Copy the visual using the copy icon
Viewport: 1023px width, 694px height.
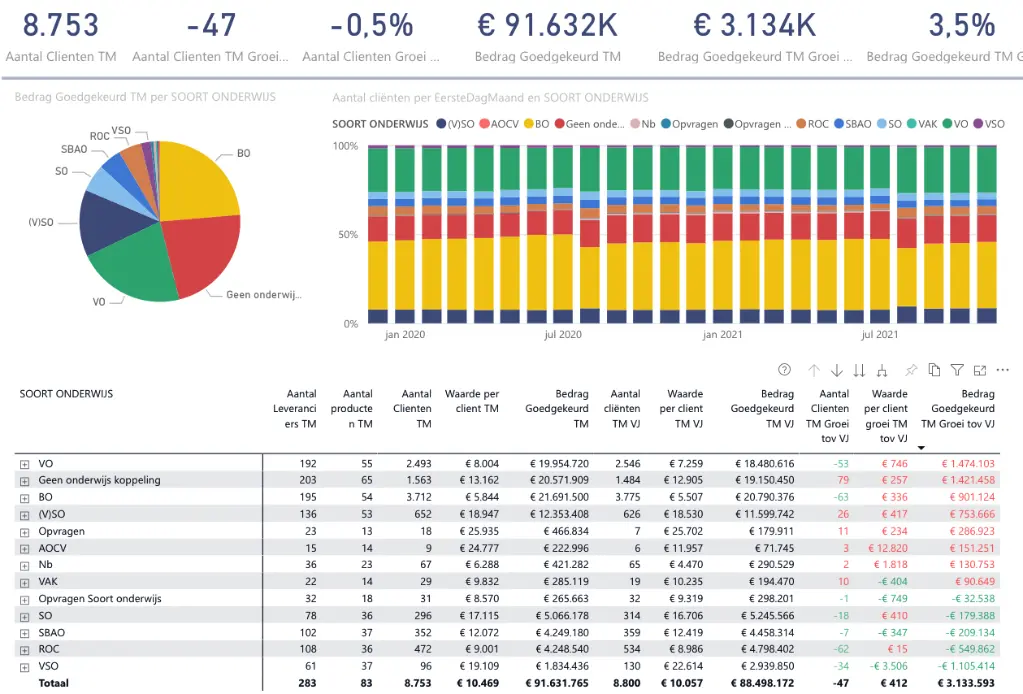pos(934,370)
